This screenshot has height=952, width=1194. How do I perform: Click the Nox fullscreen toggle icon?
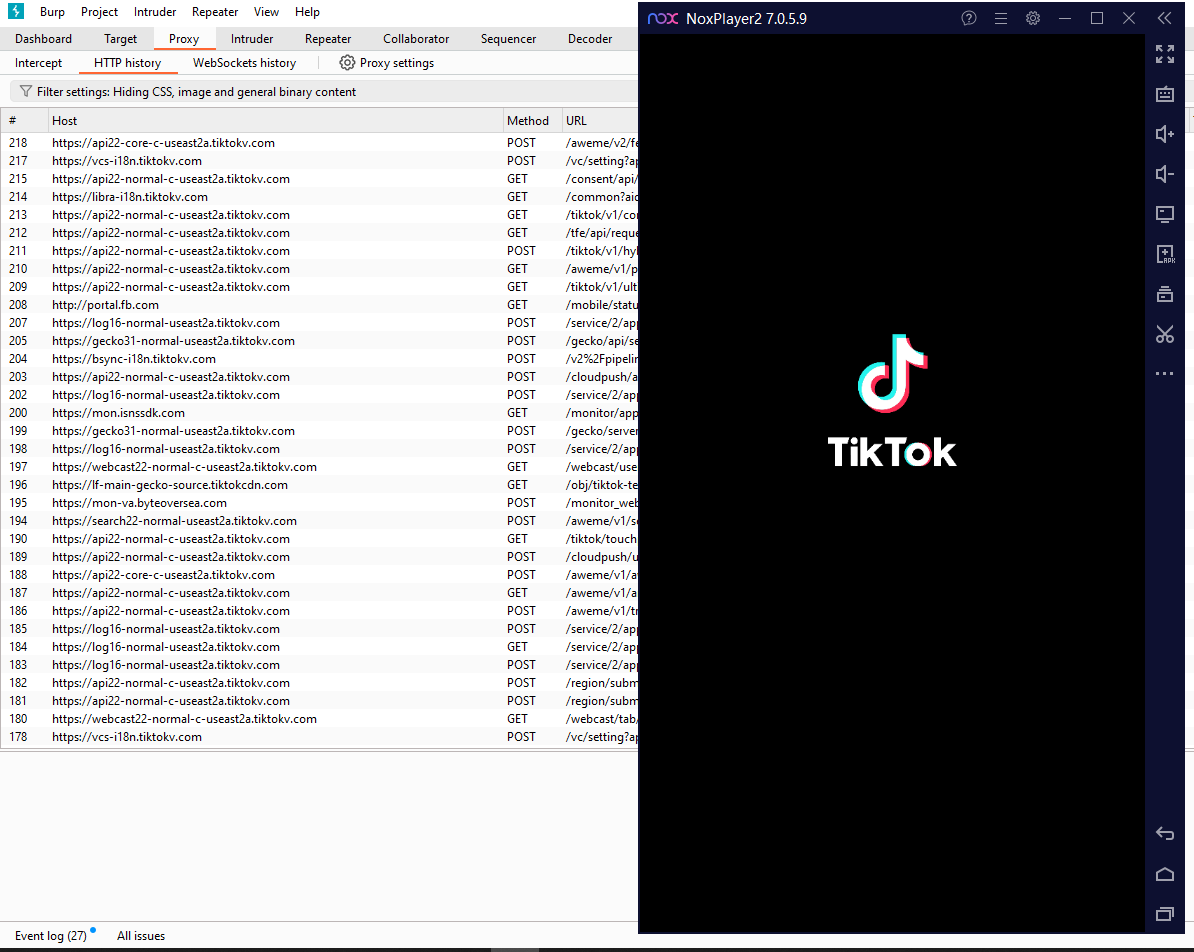pyautogui.click(x=1165, y=54)
